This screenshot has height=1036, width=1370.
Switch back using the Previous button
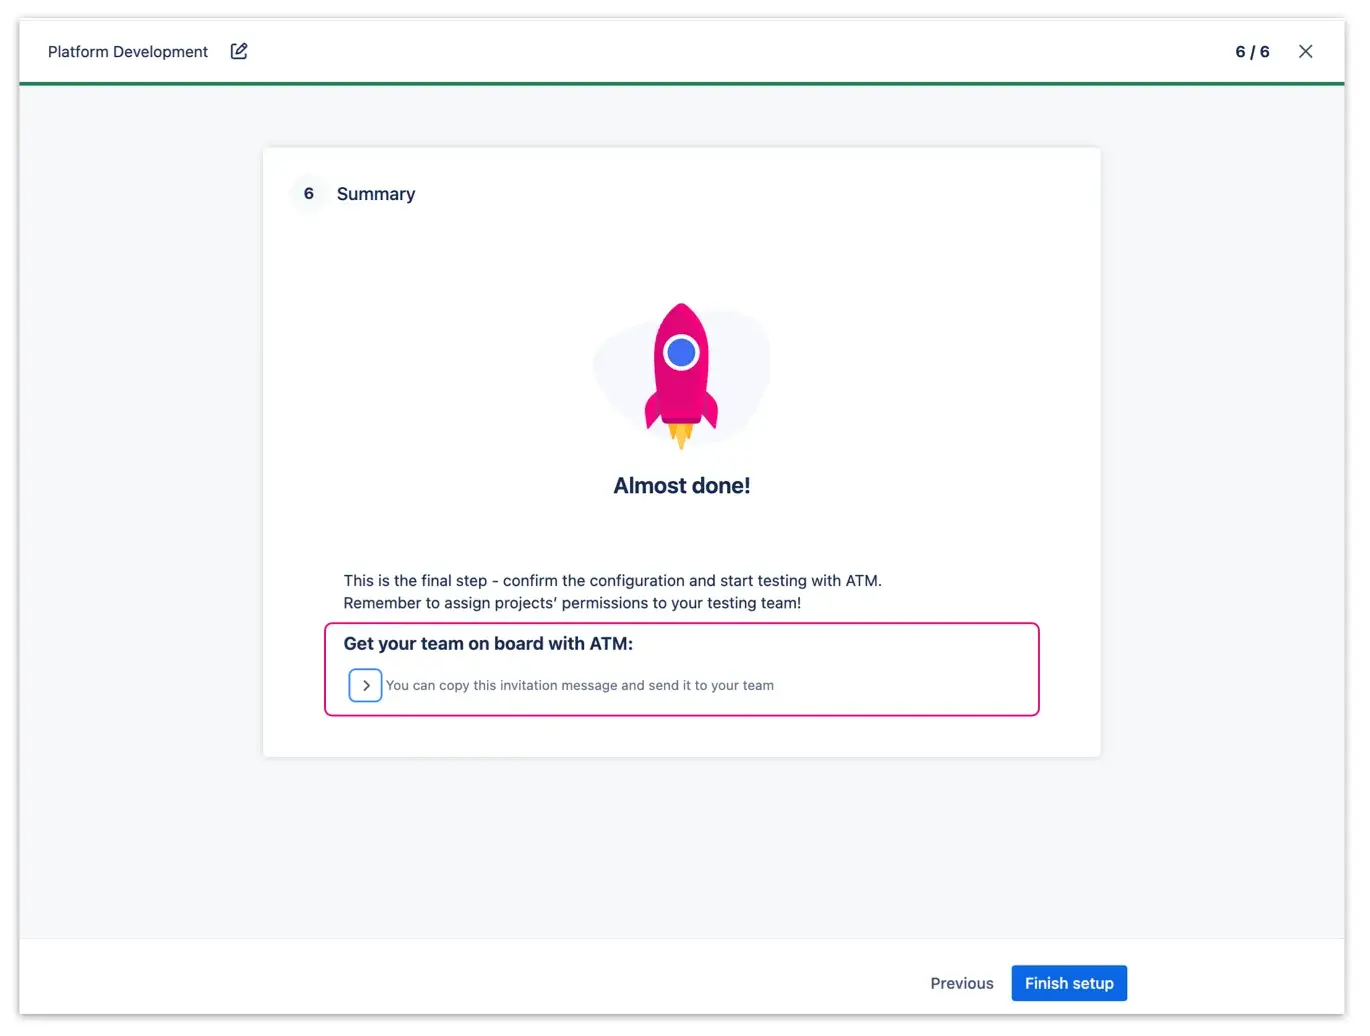(x=961, y=983)
